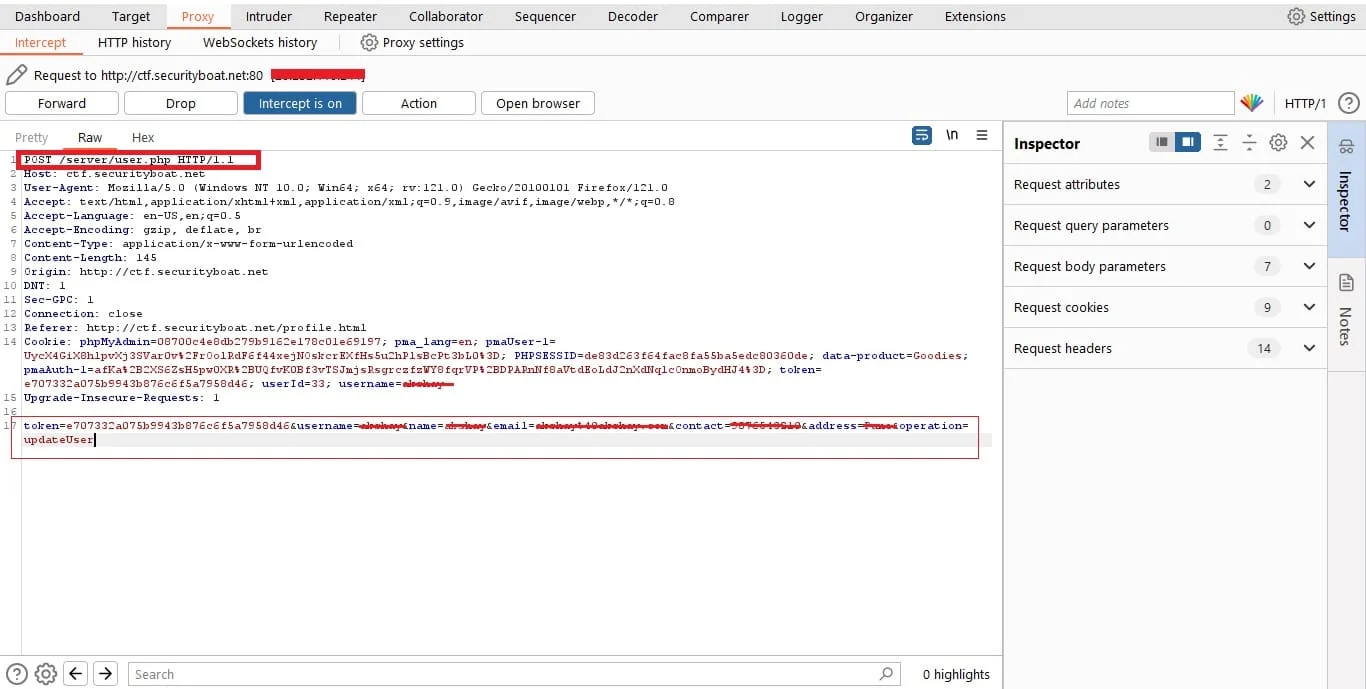This screenshot has width=1366, height=689.
Task: Click the Add notes input field
Action: click(x=1151, y=103)
